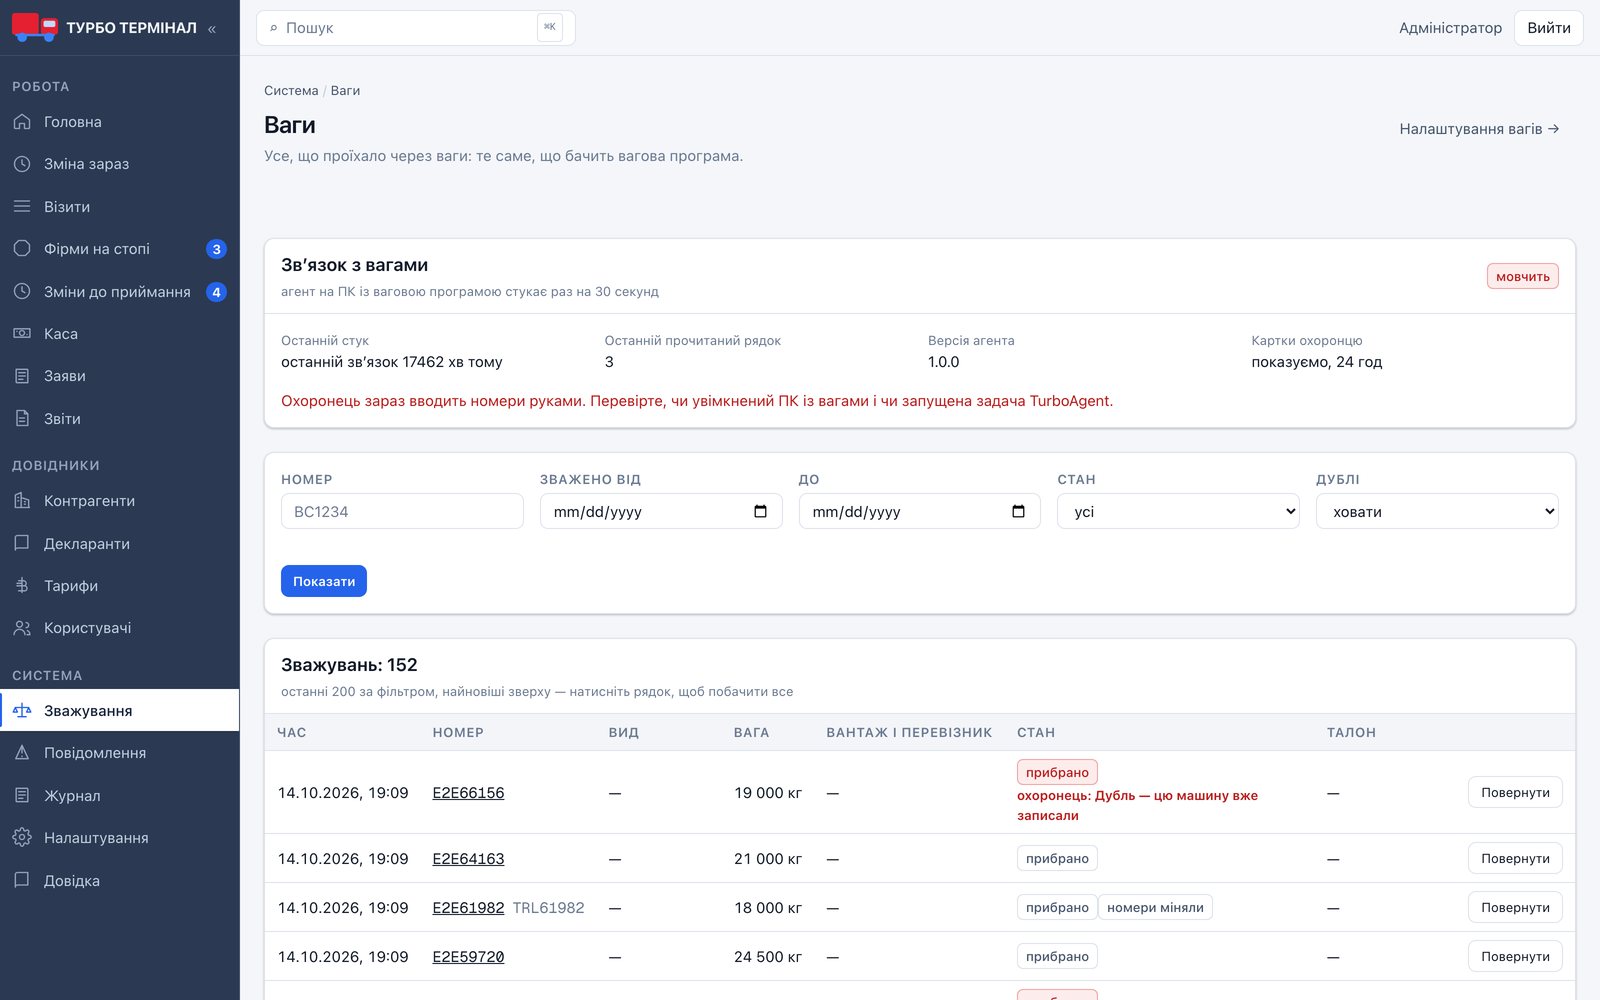Screen dimensions: 1600x1000
Task: Click the Показати button
Action: 324,581
